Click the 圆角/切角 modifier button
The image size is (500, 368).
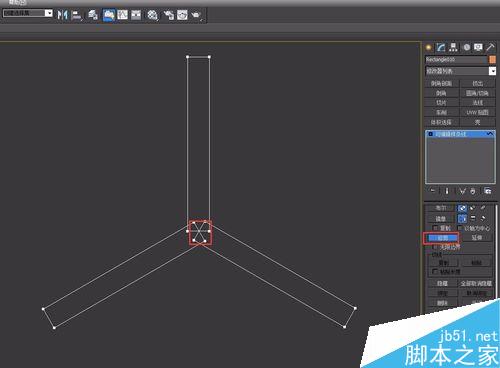[478, 93]
